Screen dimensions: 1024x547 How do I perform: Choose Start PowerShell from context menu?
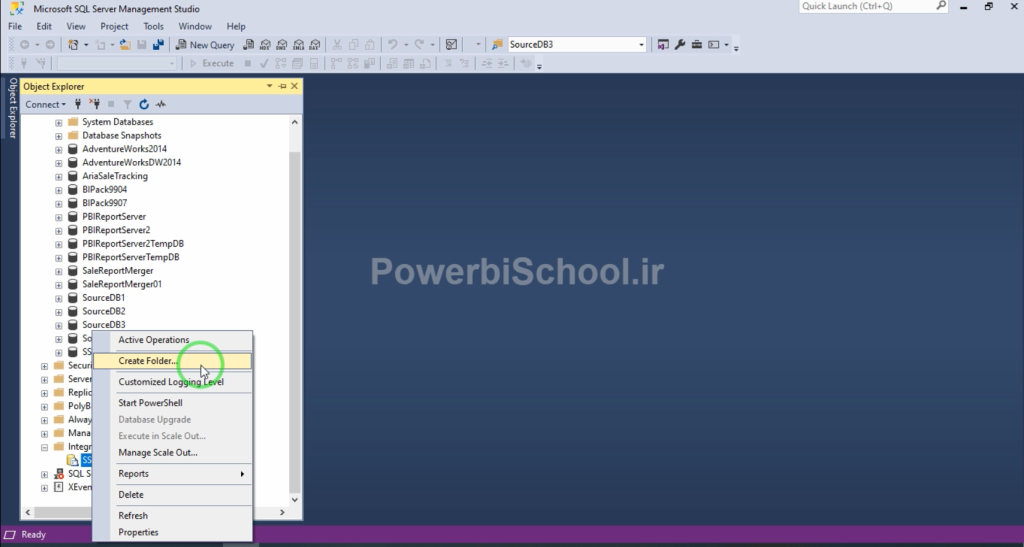click(150, 403)
